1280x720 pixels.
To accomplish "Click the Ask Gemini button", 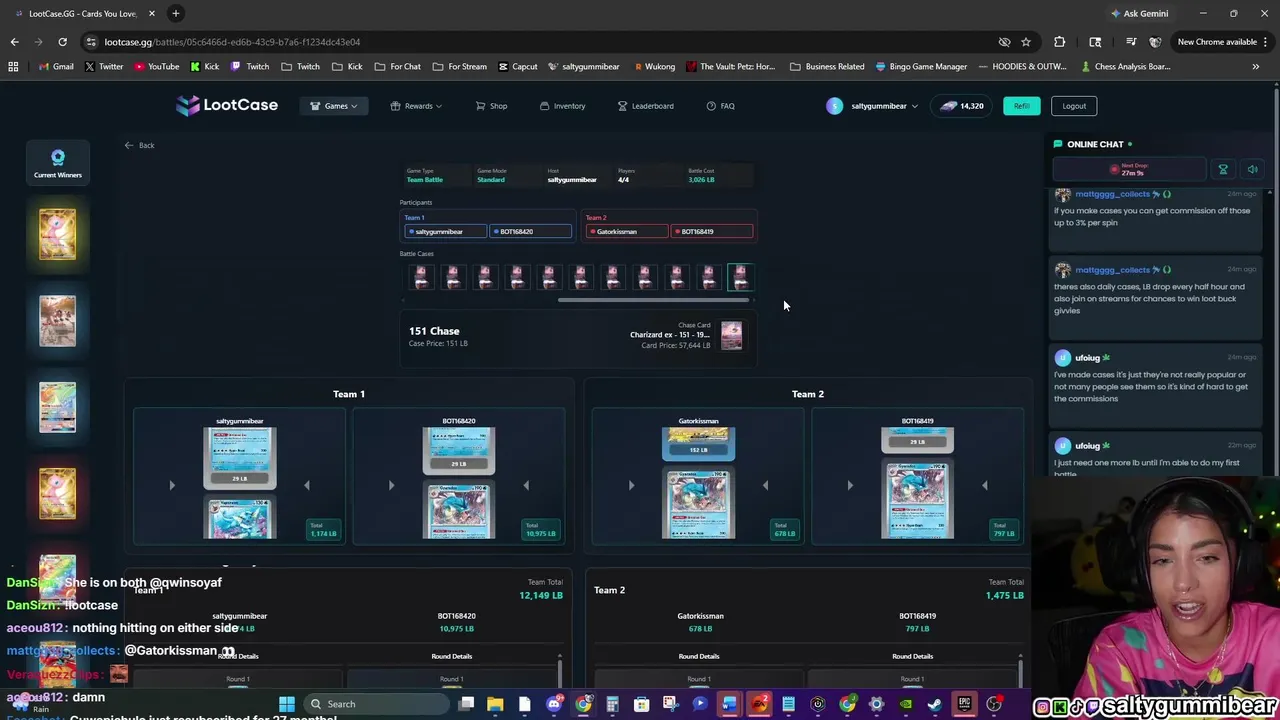I will click(1139, 13).
